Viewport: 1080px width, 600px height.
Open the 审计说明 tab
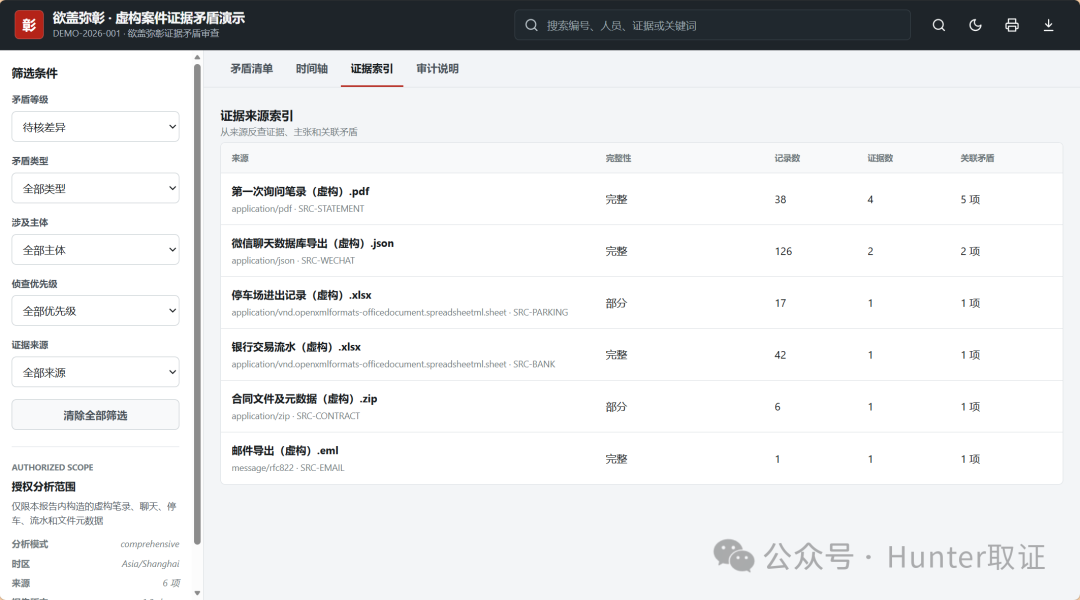tap(437, 69)
